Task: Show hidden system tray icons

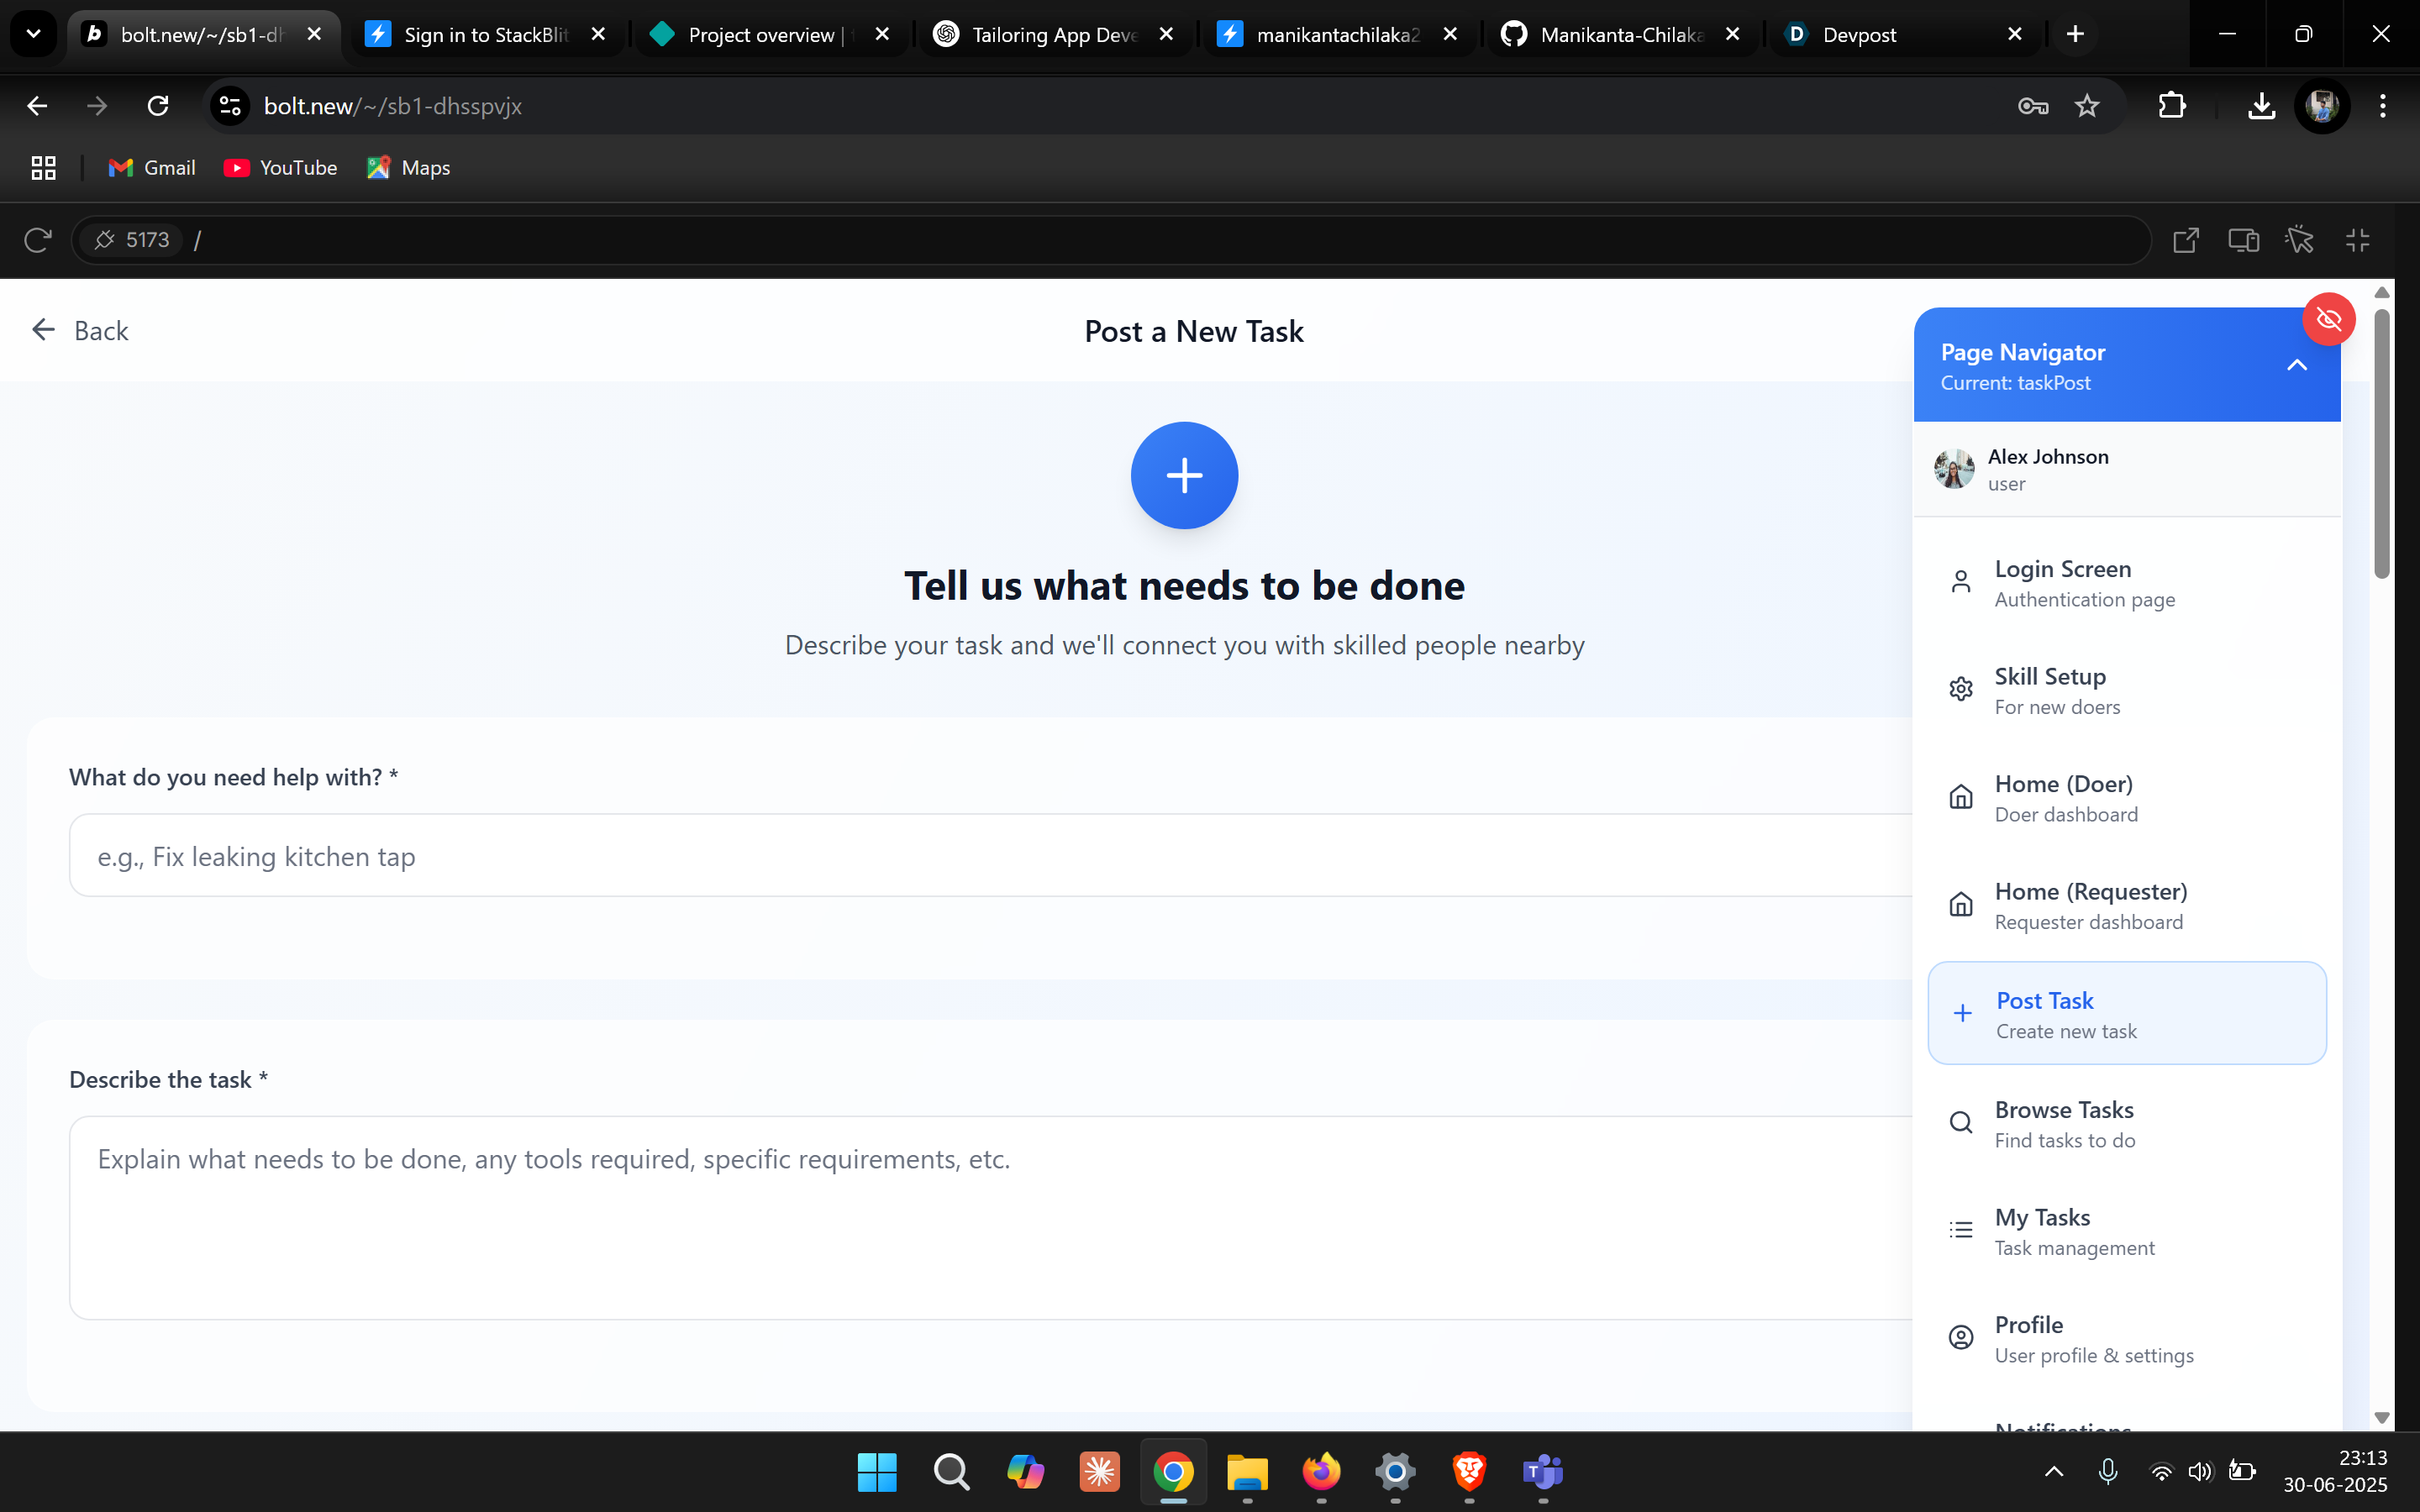Action: [2053, 1471]
